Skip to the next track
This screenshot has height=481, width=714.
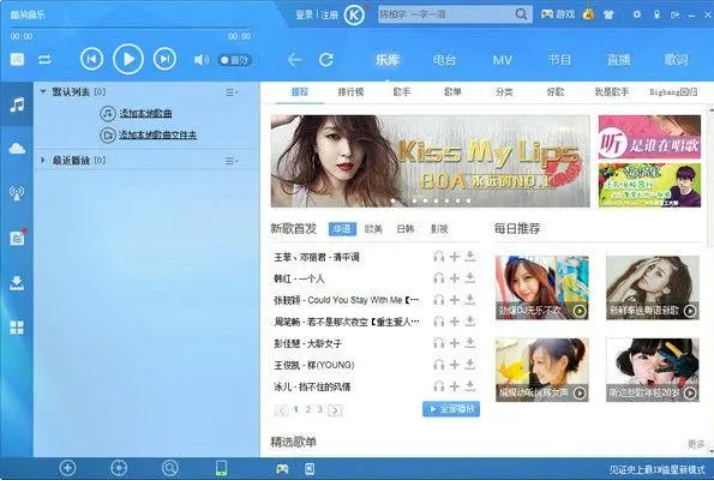[x=164, y=60]
